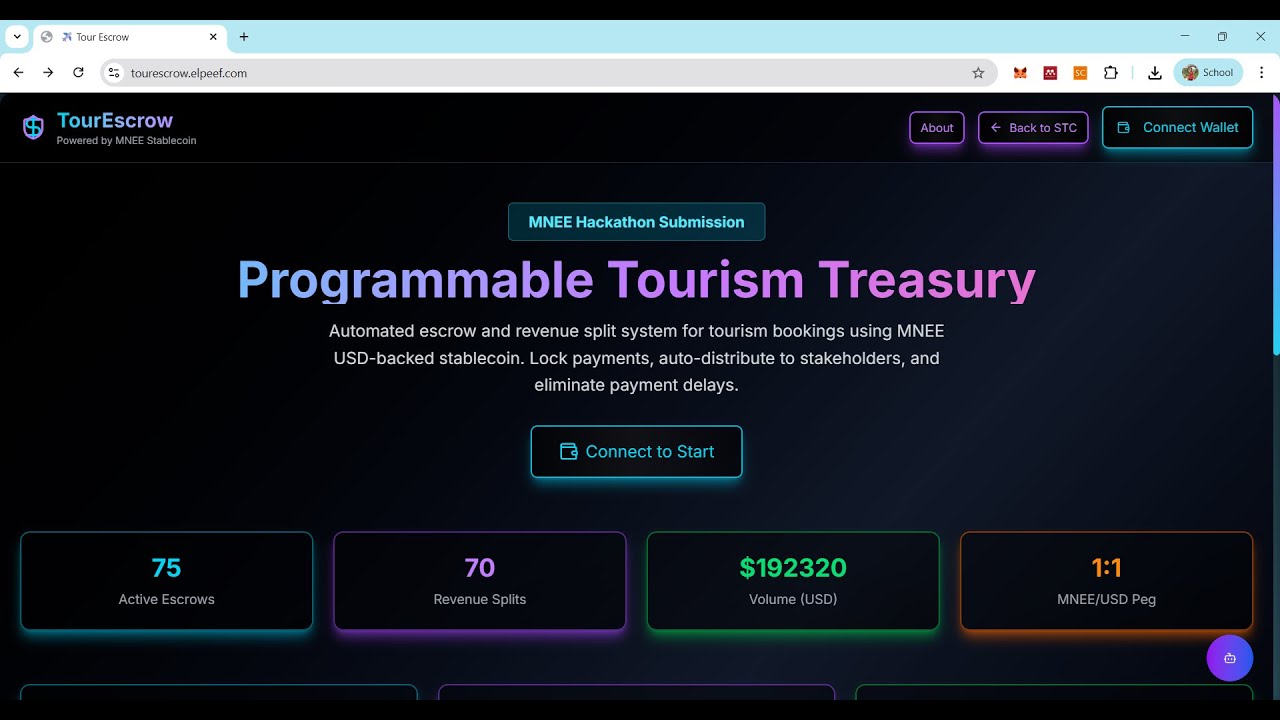Open the School profile button

pos(1208,73)
